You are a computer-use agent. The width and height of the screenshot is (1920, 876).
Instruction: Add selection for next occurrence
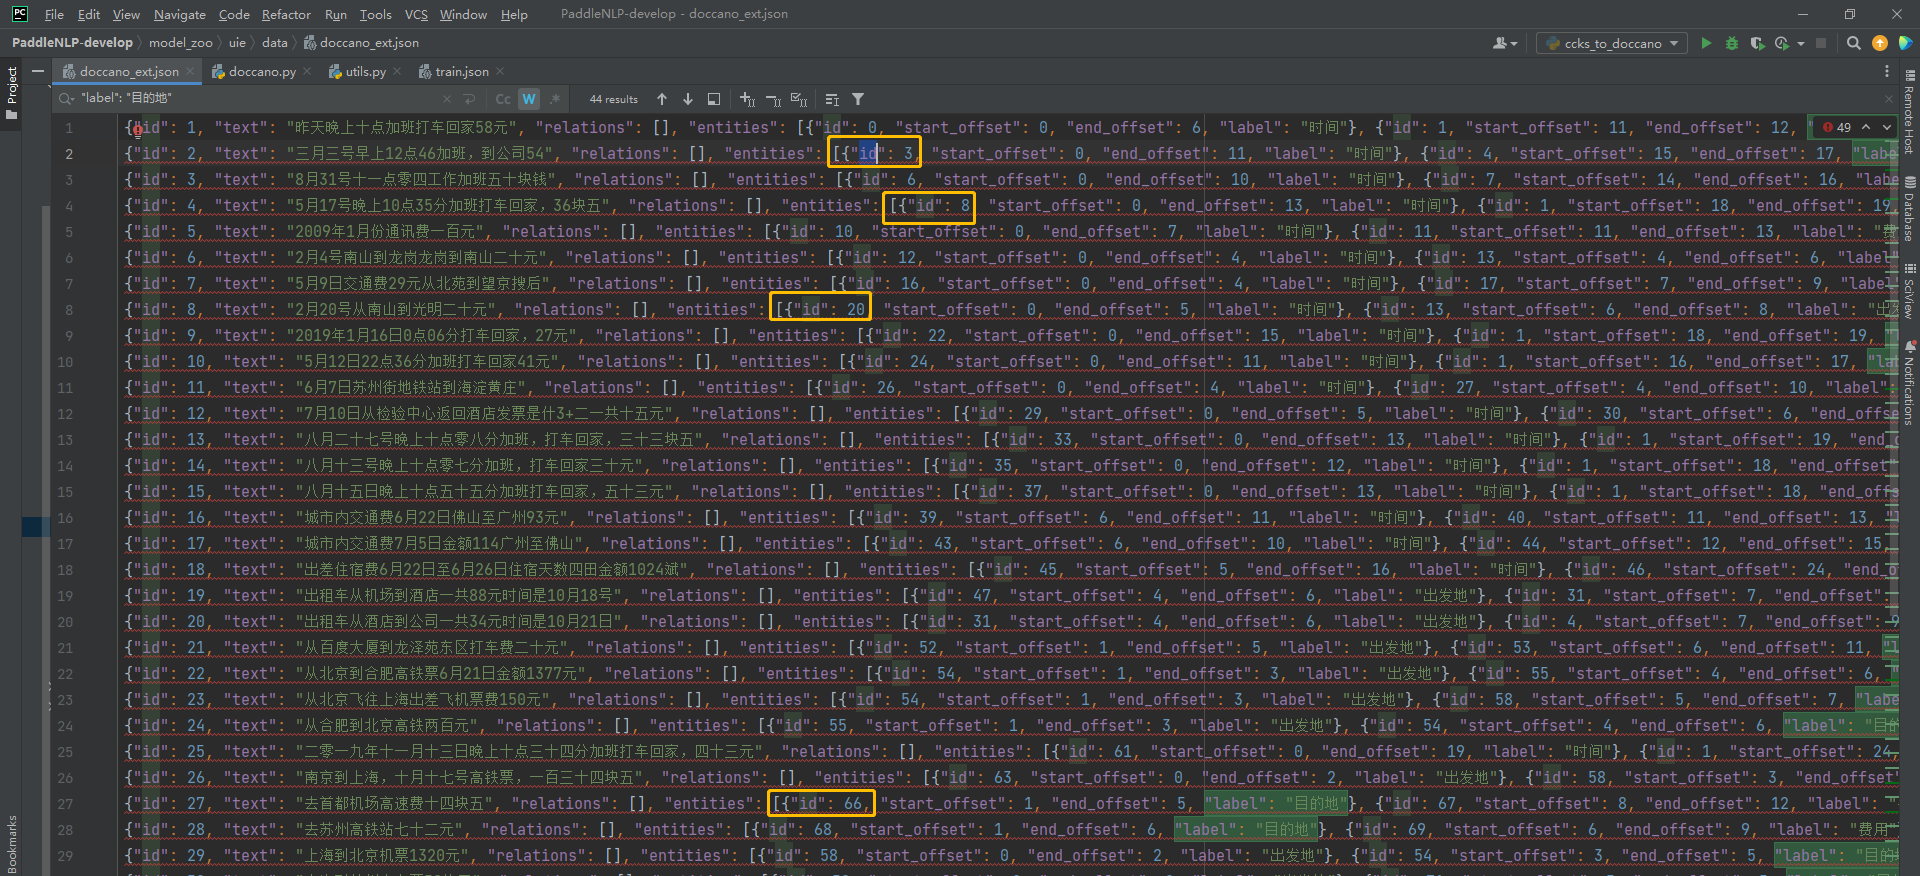[747, 99]
